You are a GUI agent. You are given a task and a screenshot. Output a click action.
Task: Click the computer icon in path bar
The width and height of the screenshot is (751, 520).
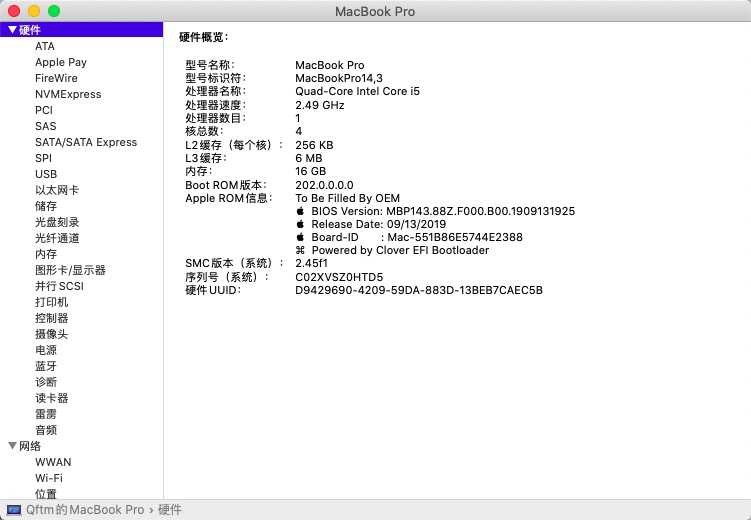coord(14,510)
